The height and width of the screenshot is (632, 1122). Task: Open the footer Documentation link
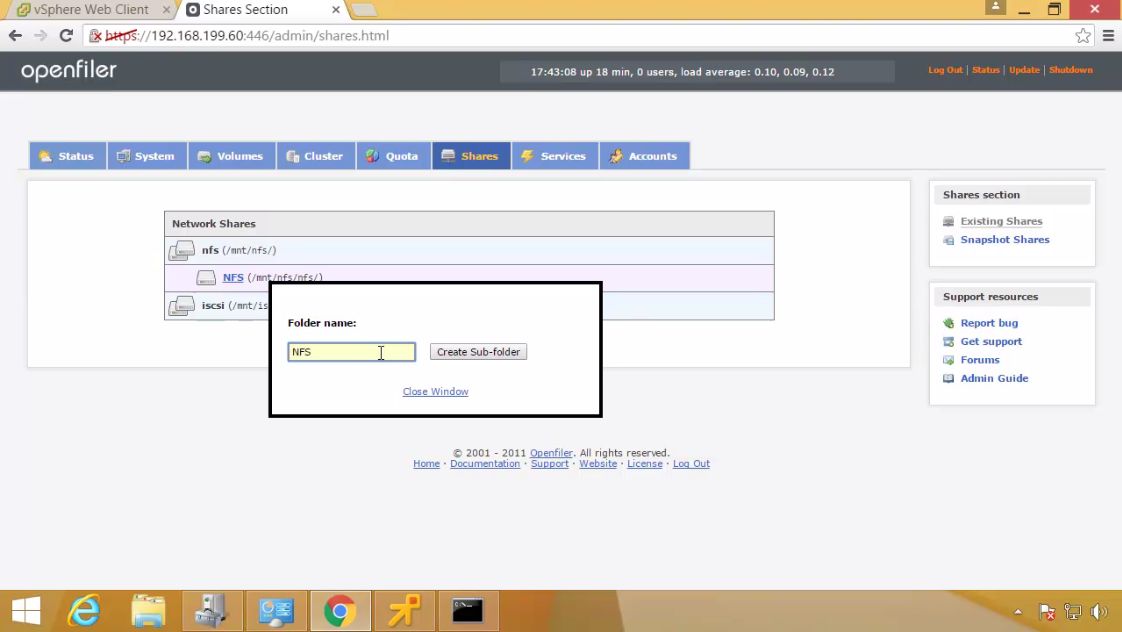[x=485, y=464]
